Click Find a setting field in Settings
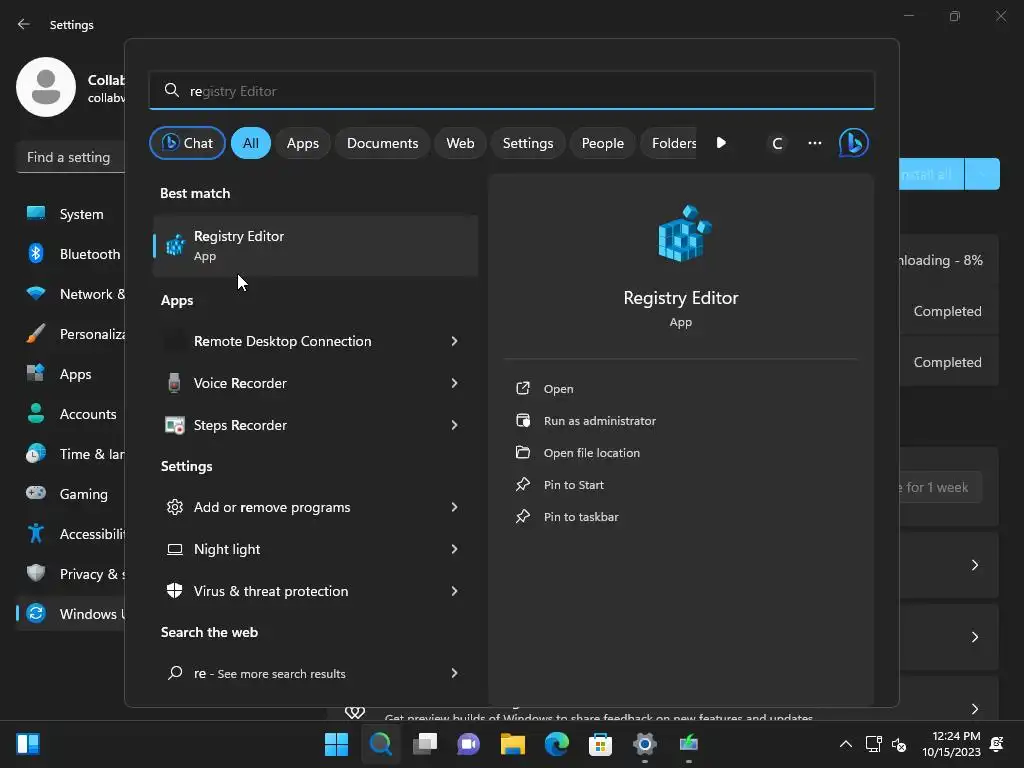1024x768 pixels. (71, 157)
